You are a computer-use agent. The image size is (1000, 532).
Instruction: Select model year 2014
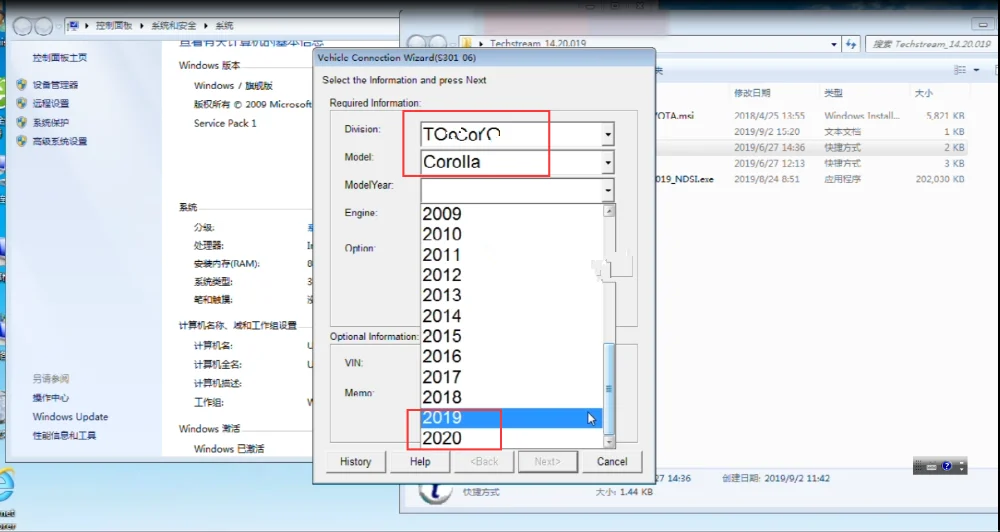511,316
